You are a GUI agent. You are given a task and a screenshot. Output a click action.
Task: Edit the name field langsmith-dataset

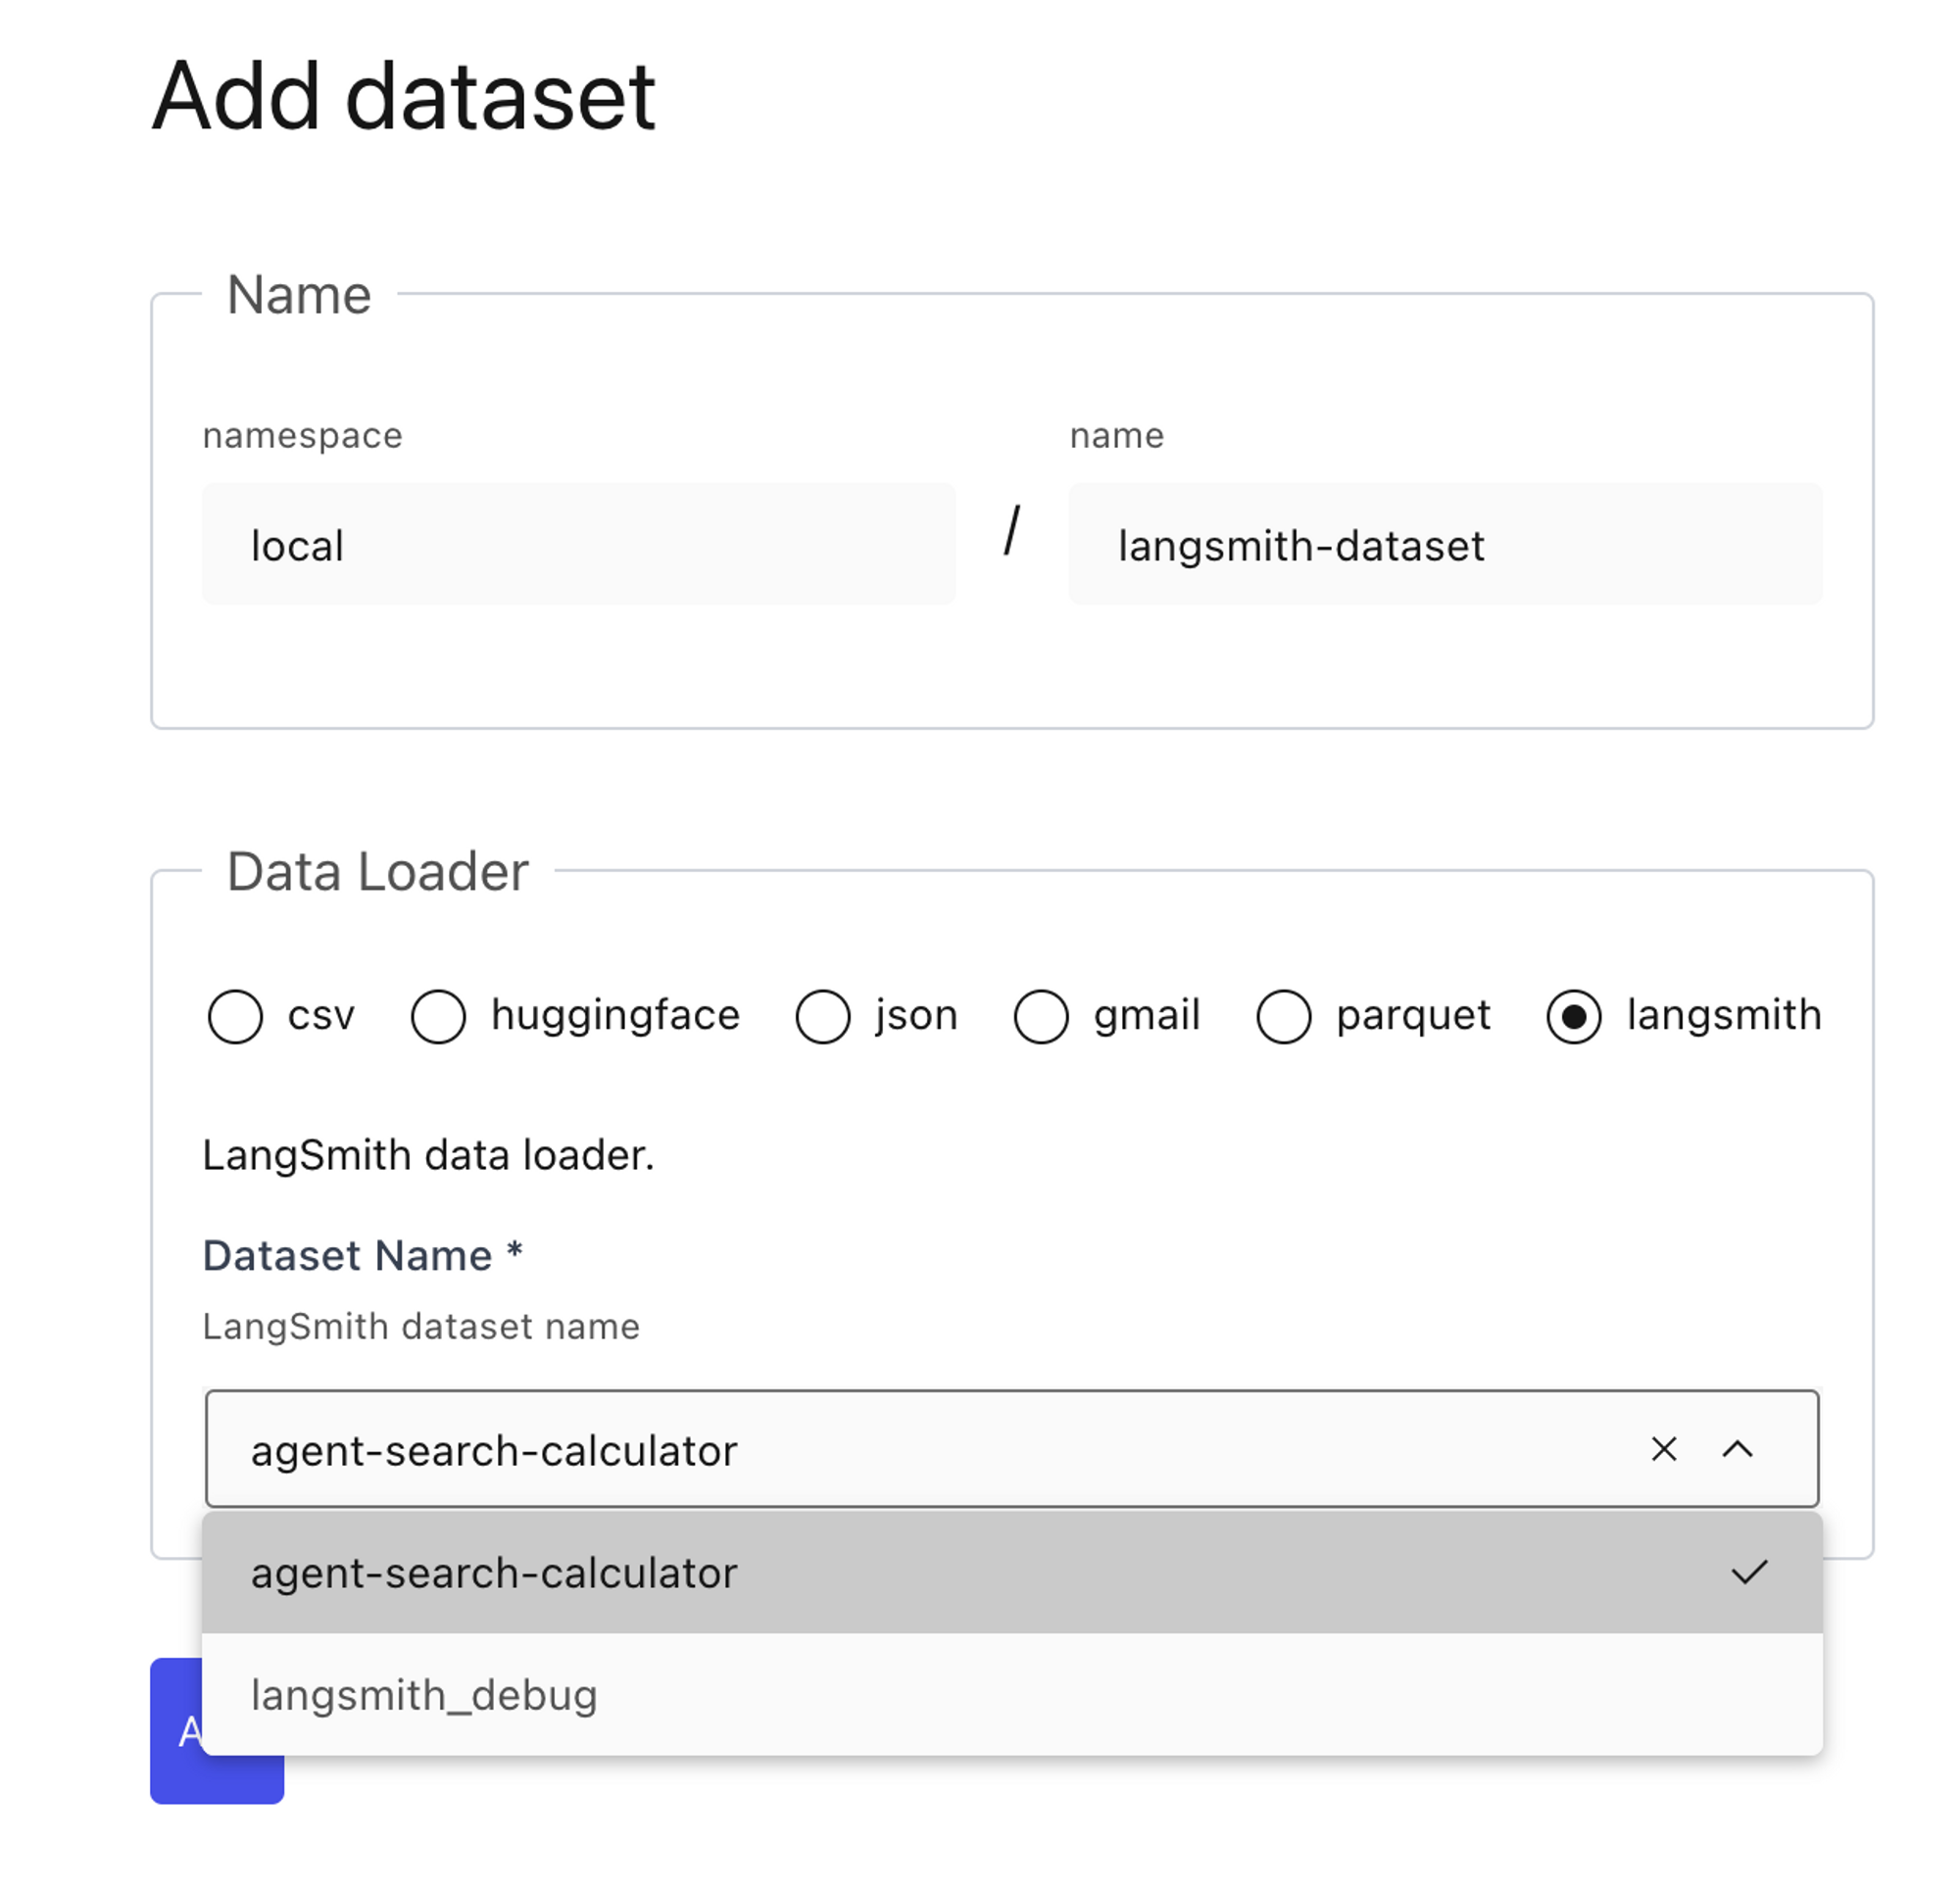click(1444, 544)
